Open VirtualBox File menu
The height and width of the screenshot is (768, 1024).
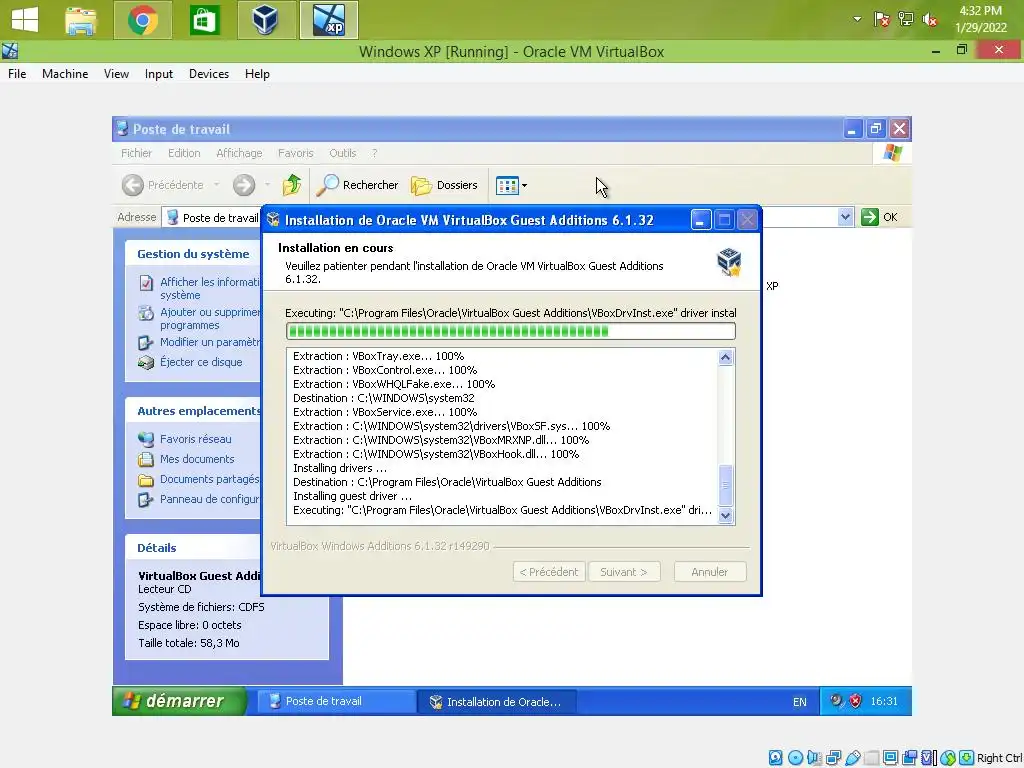17,74
